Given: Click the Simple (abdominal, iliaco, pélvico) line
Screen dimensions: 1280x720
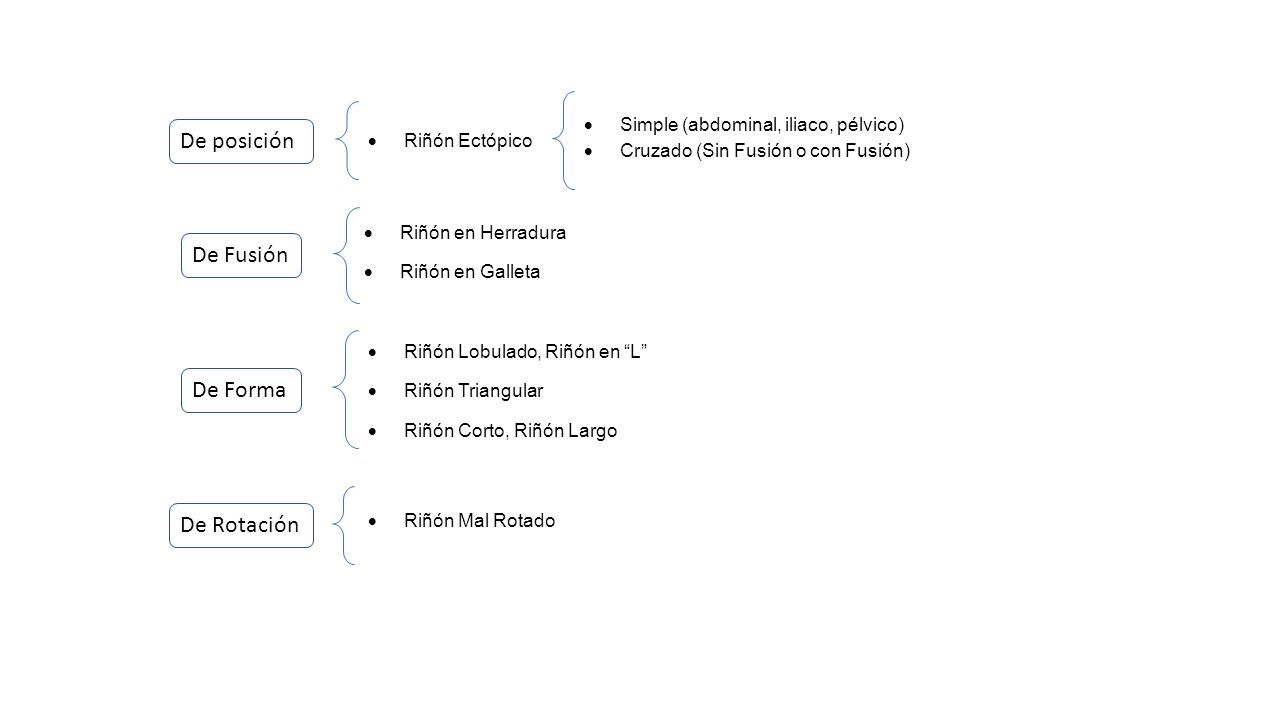Looking at the screenshot, I should coord(762,124).
